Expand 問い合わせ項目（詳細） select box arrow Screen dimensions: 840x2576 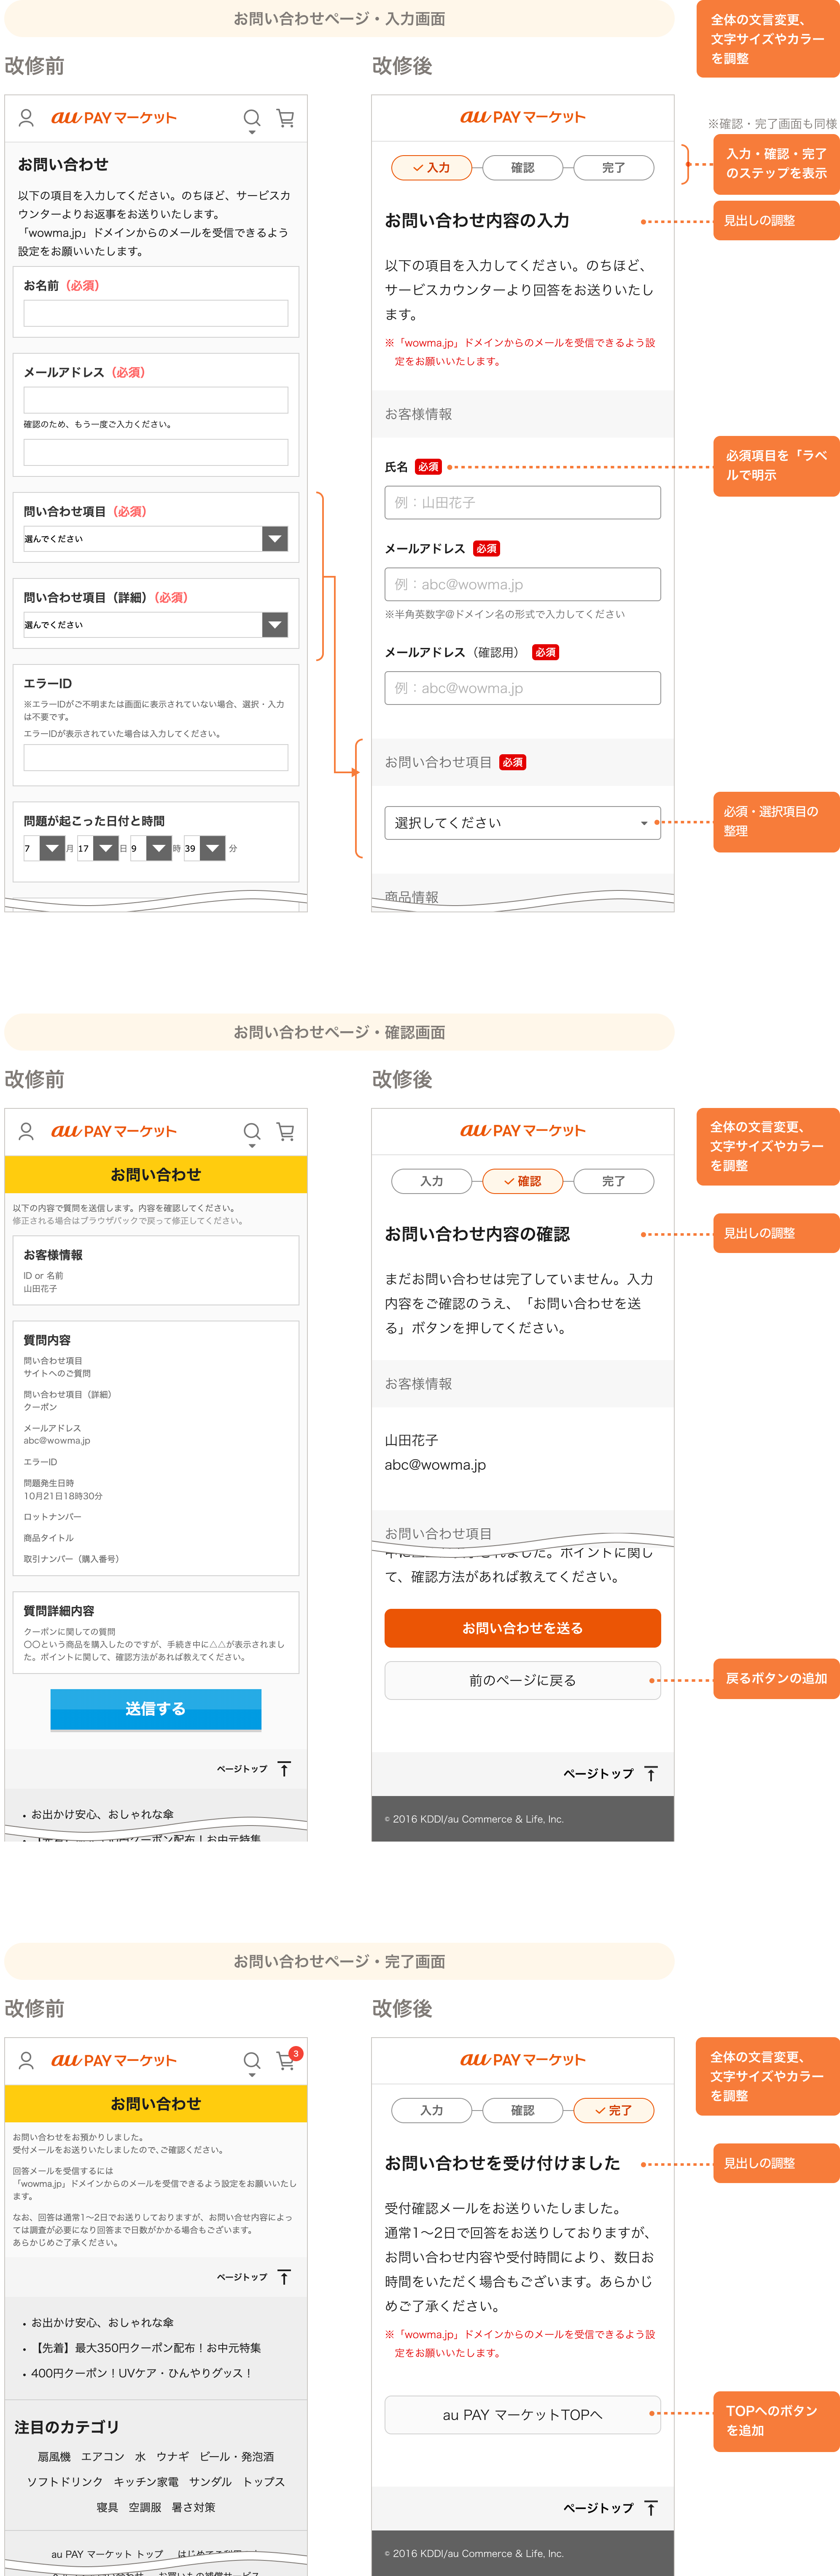275,625
